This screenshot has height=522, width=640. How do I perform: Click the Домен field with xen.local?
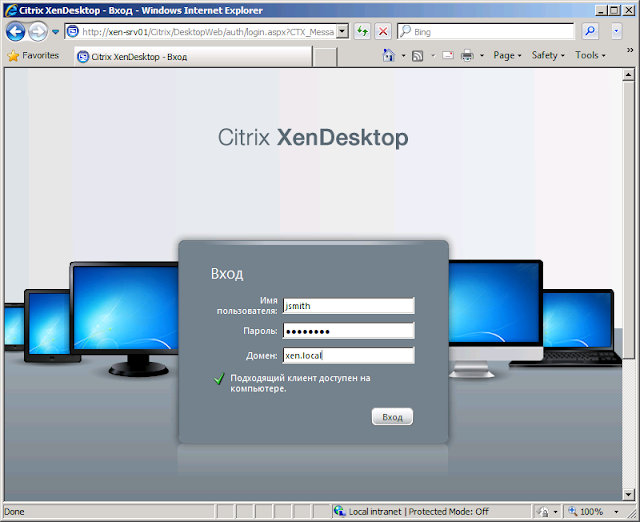[349, 355]
